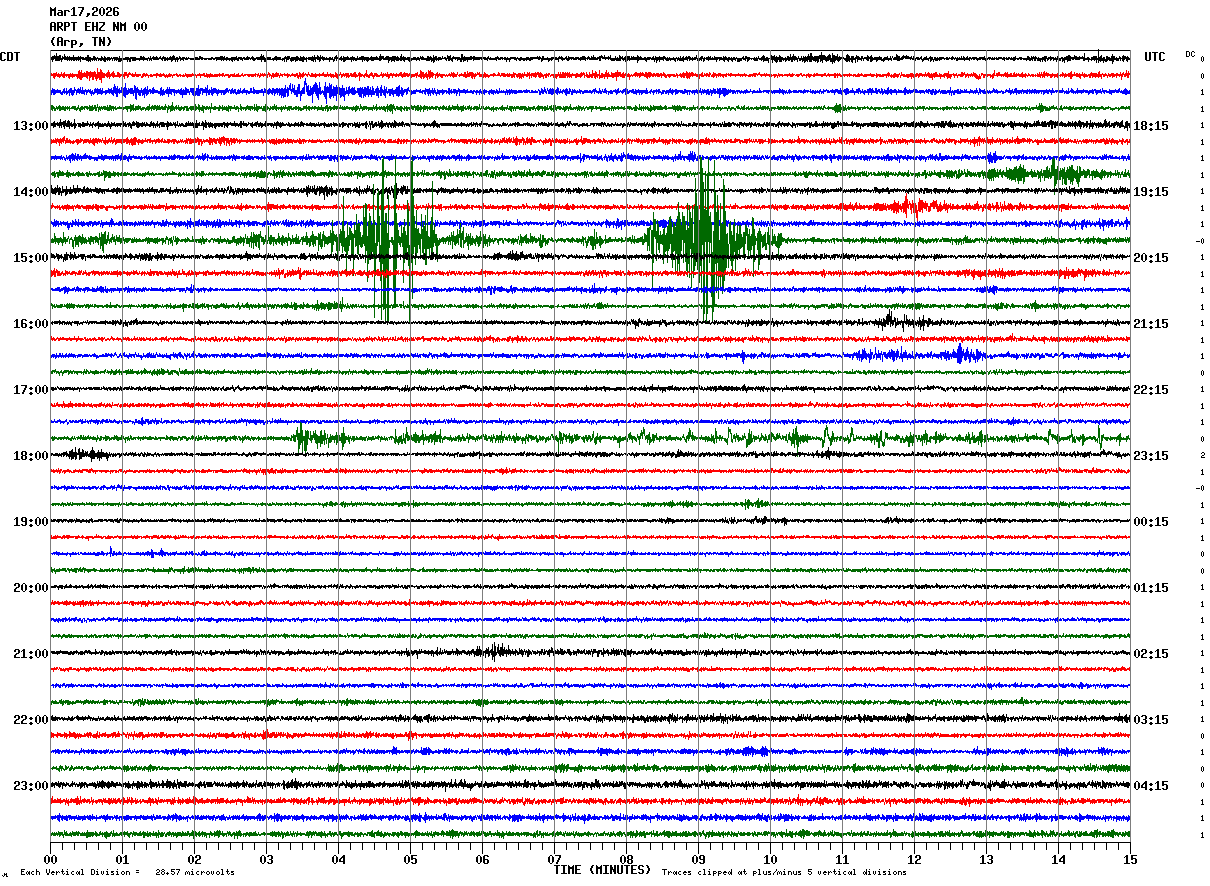Select the 17:00 CDT time label
The height and width of the screenshot is (886, 1210).
point(30,390)
